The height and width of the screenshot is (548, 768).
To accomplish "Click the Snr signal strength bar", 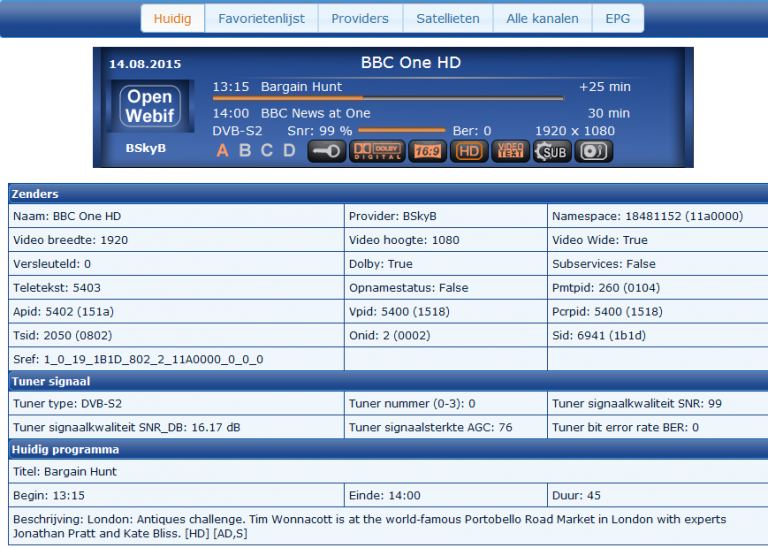I will (401, 131).
